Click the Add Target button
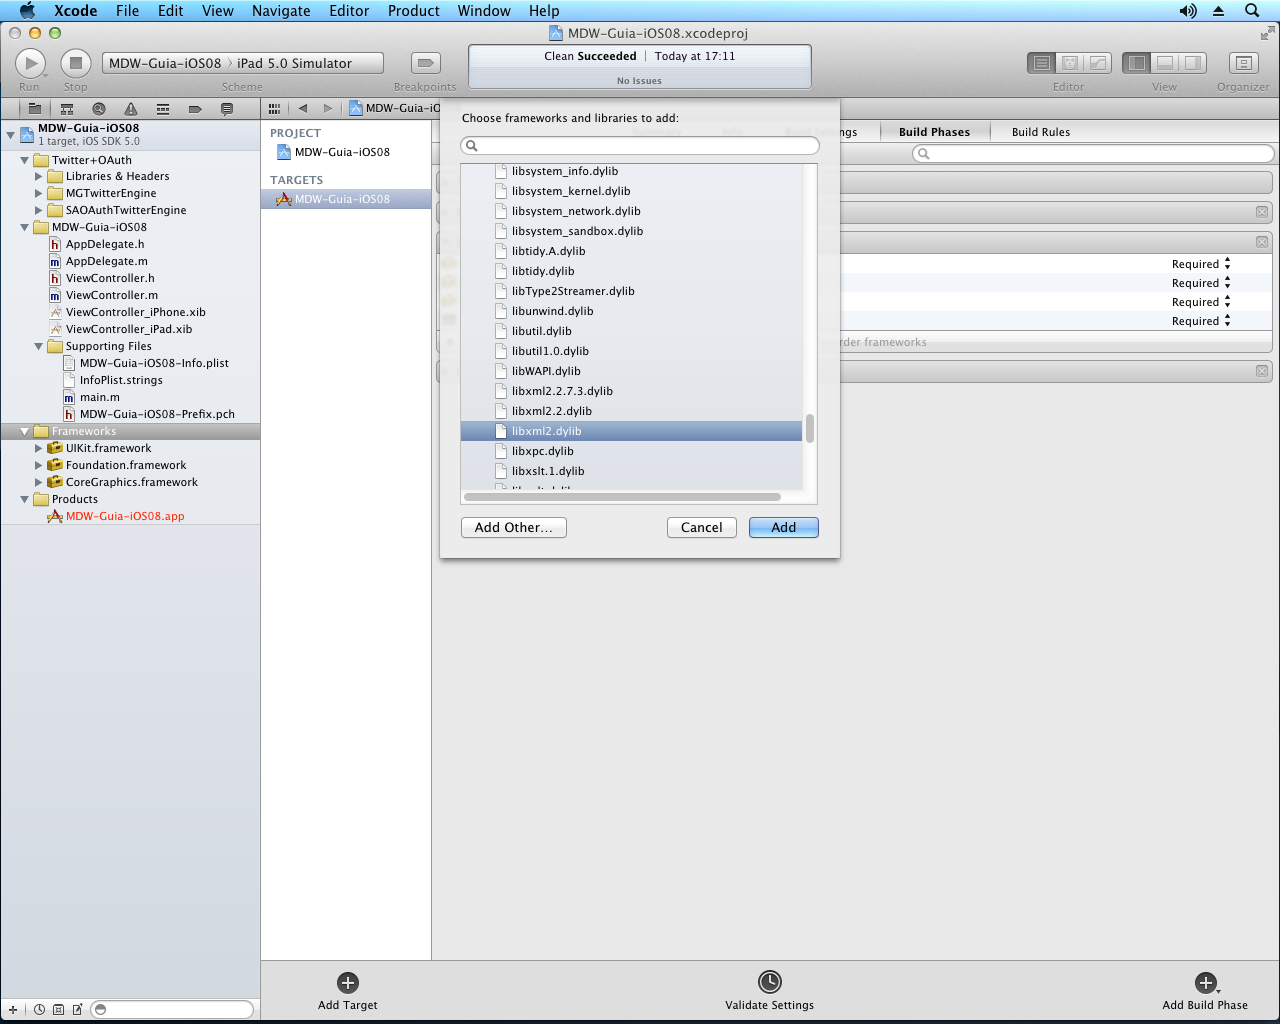Image resolution: width=1280 pixels, height=1024 pixels. coord(348,991)
